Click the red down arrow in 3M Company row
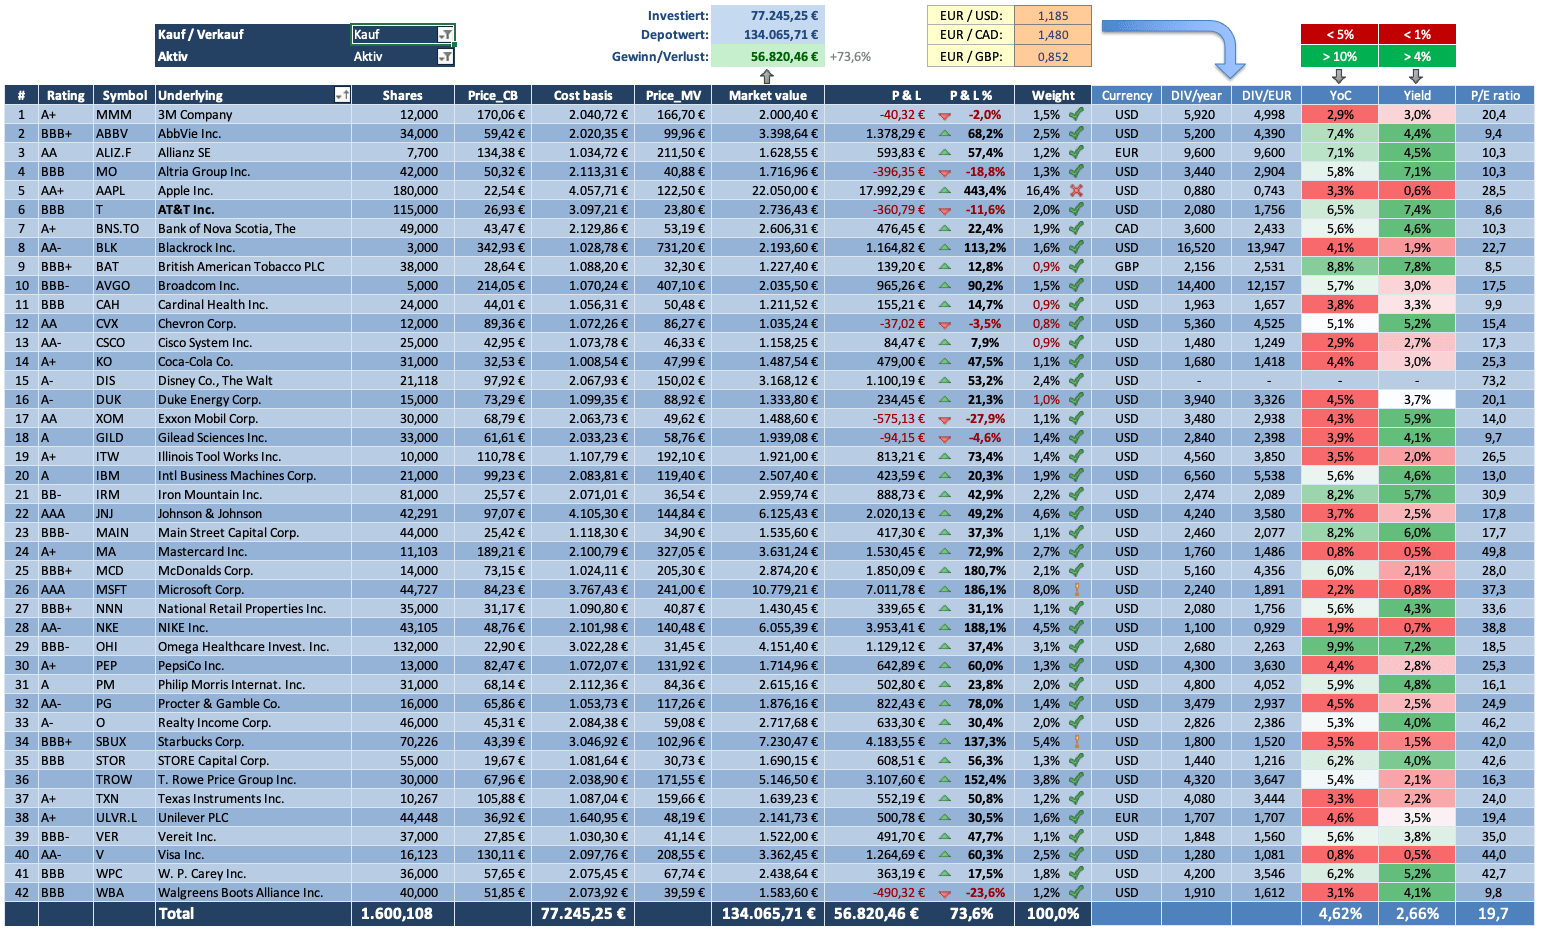 [945, 115]
